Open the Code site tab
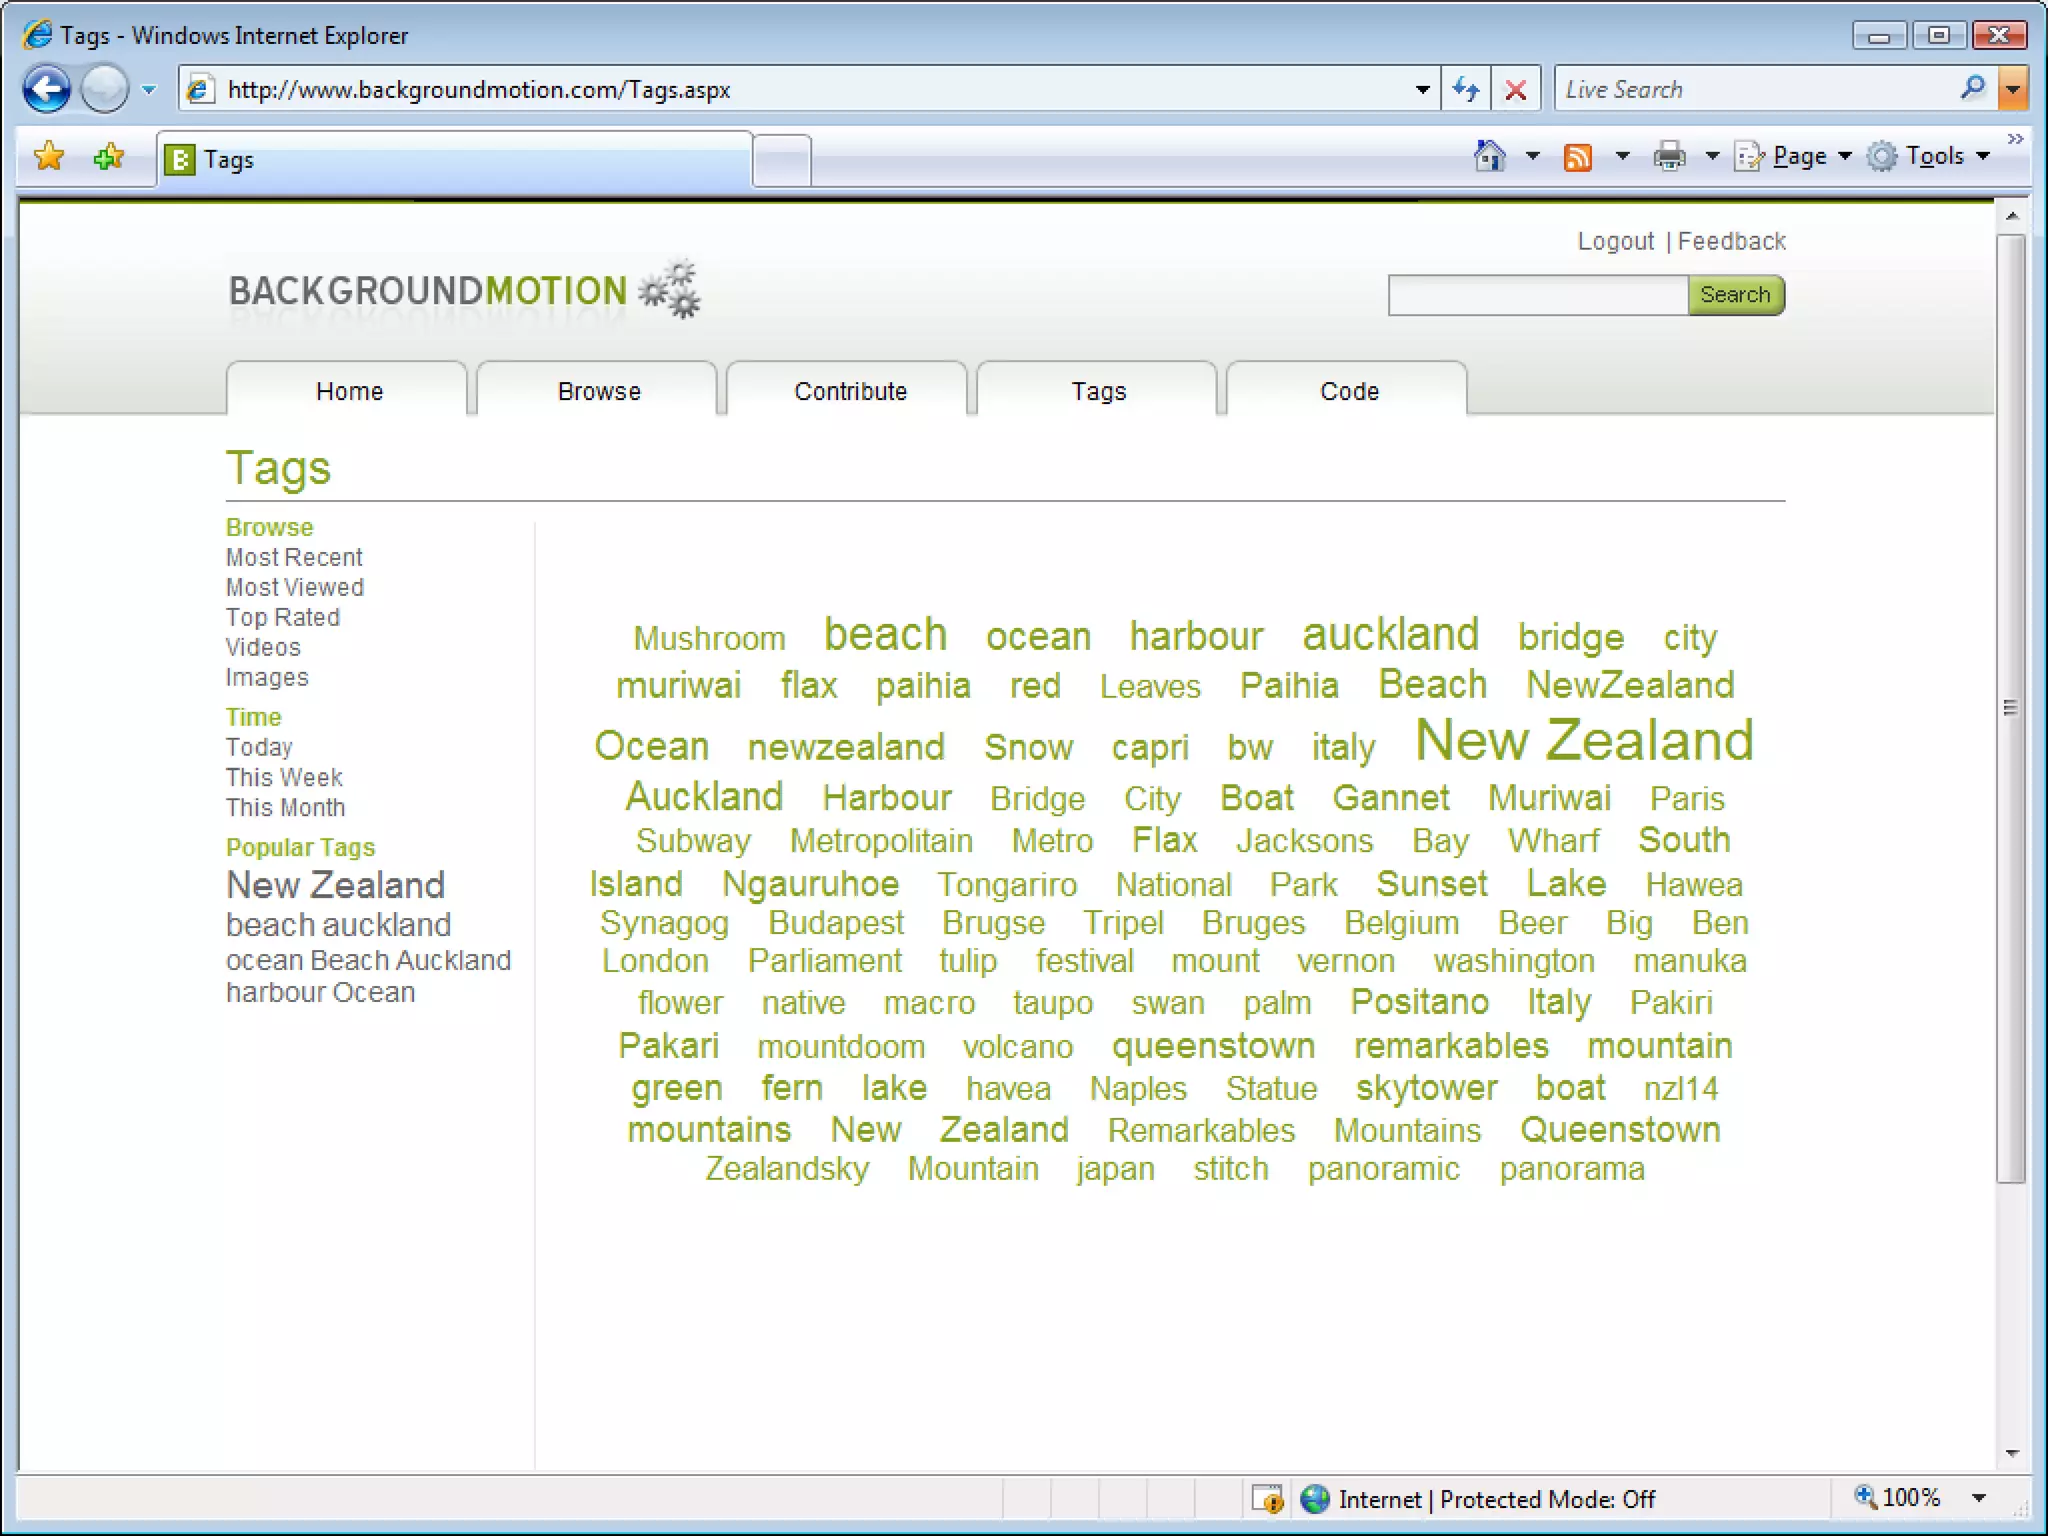Screen dimensions: 2048x1536 coord(1348,389)
